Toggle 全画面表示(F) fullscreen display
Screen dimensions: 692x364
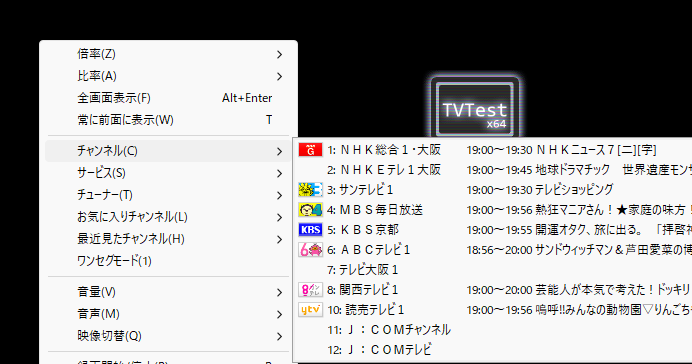point(168,98)
